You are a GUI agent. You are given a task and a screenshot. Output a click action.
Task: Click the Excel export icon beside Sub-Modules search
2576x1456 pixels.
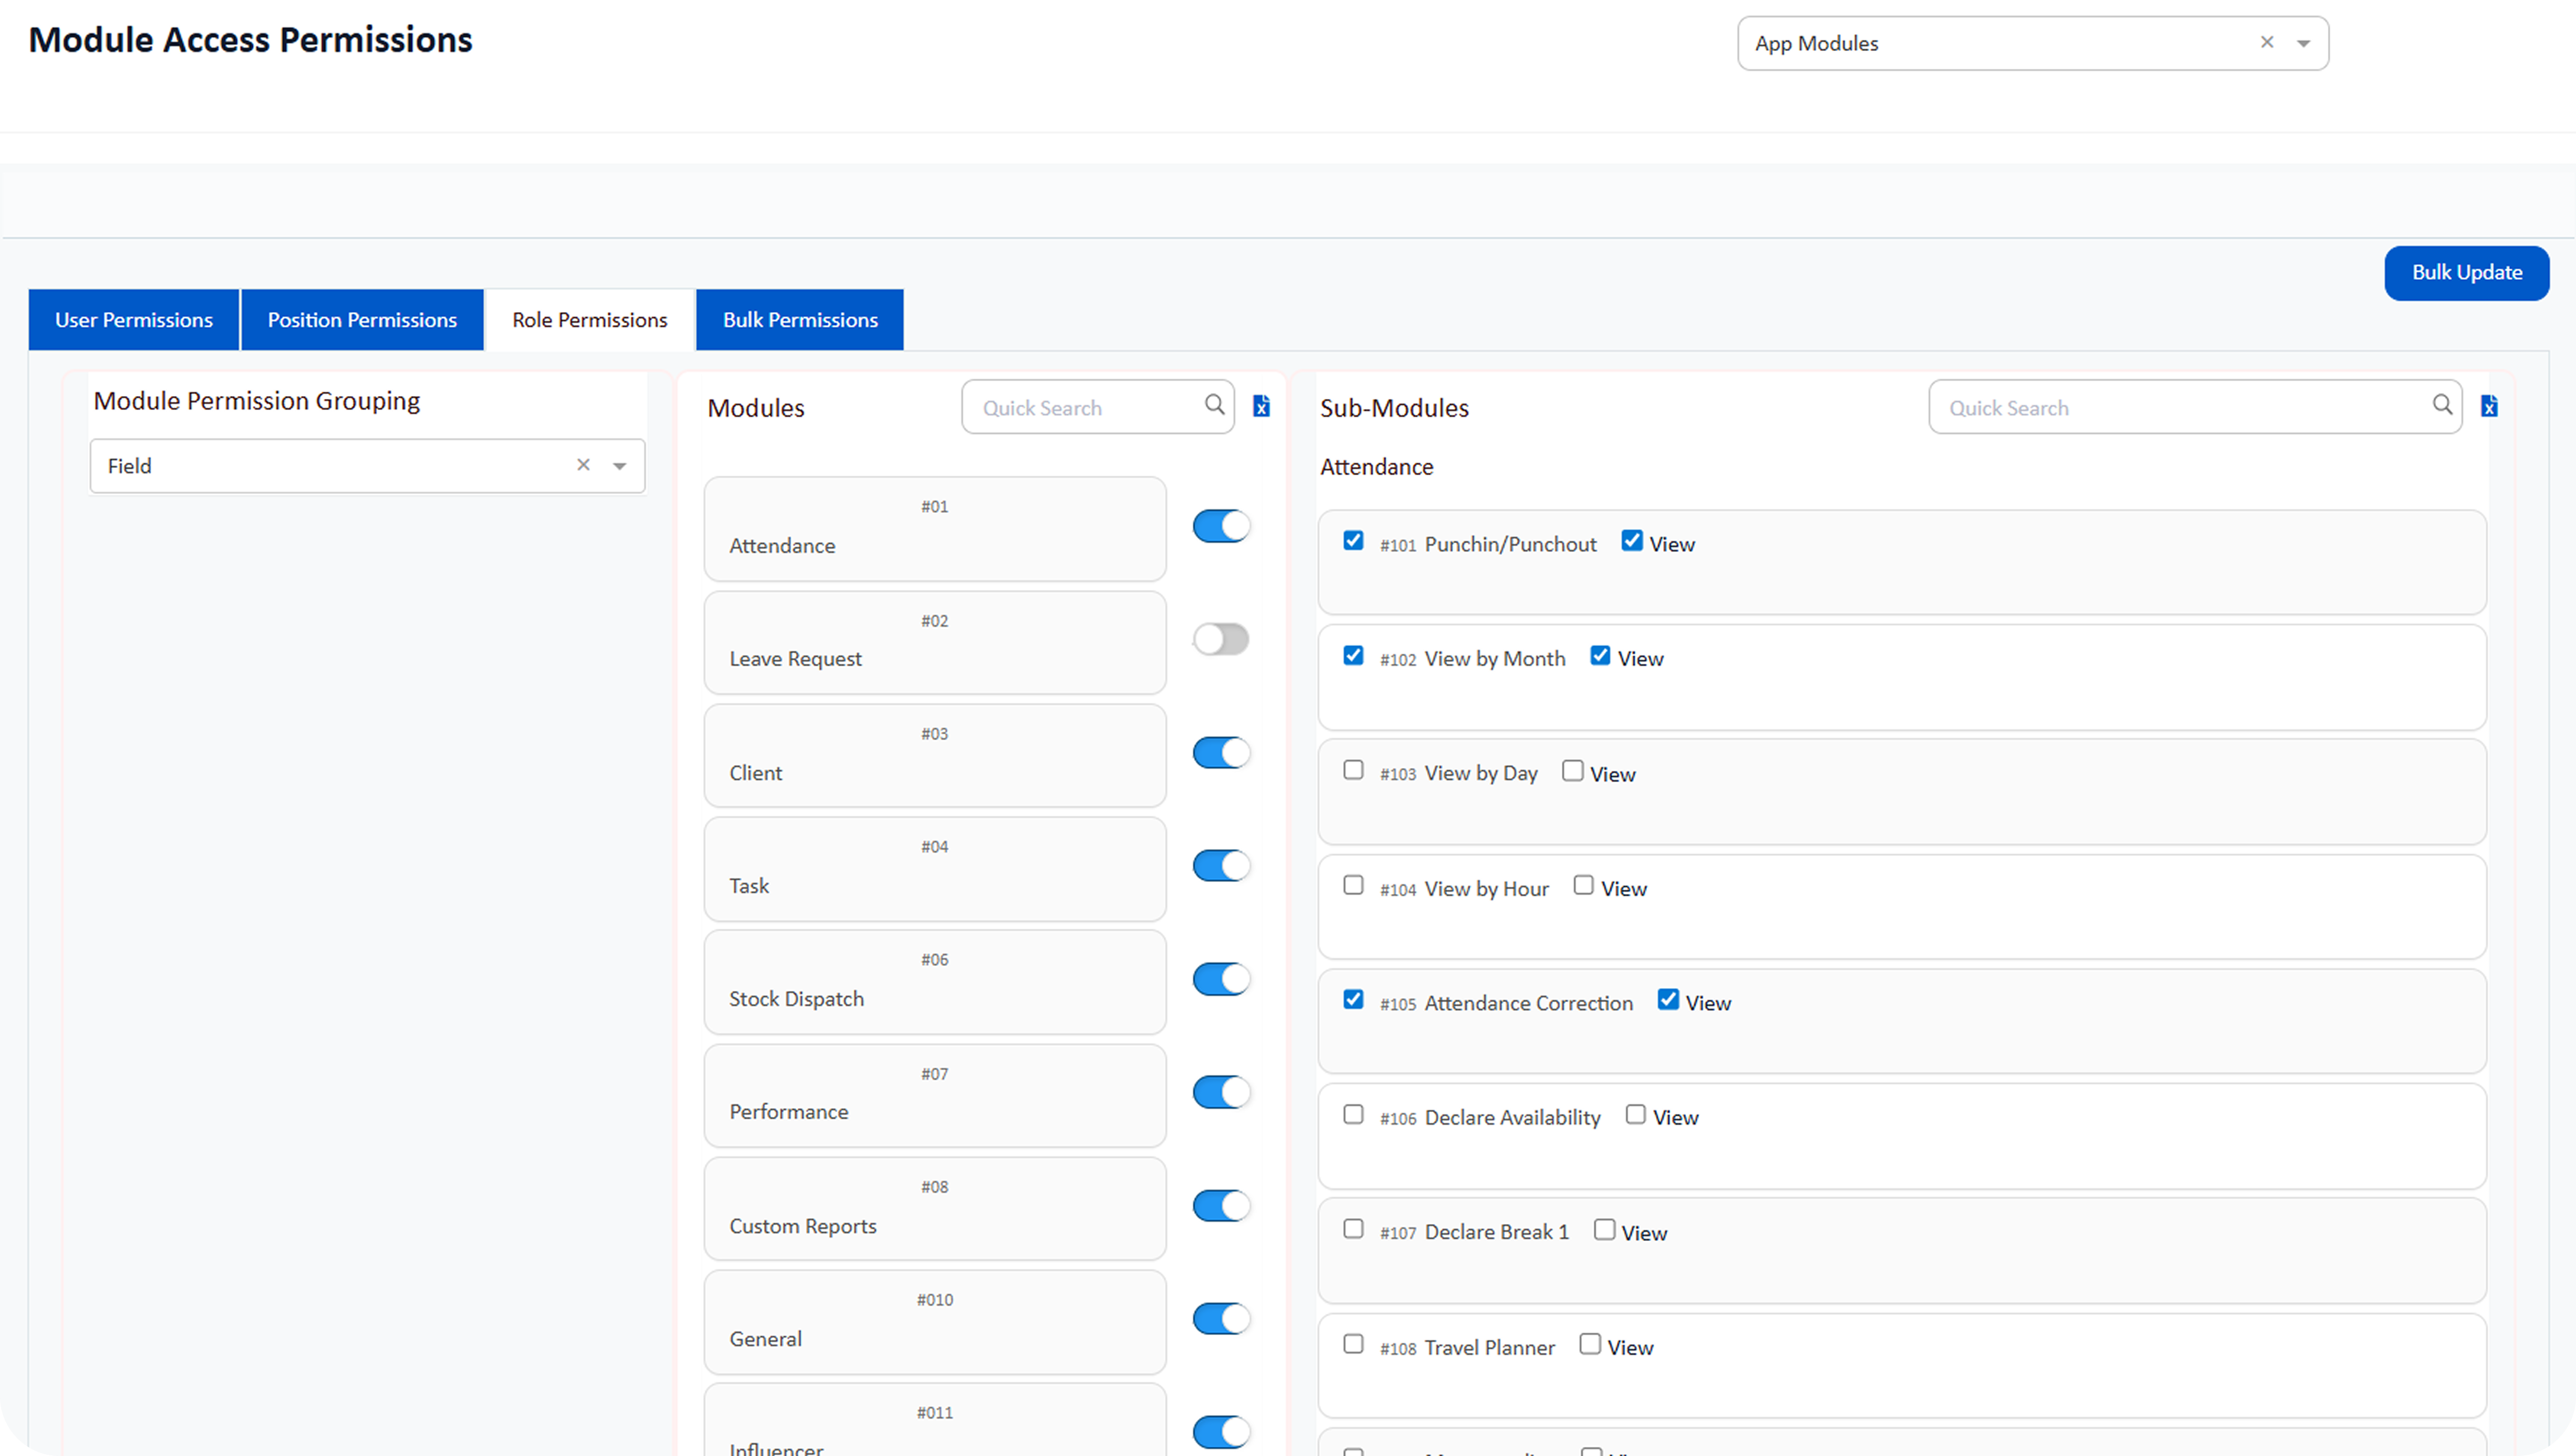point(2489,406)
